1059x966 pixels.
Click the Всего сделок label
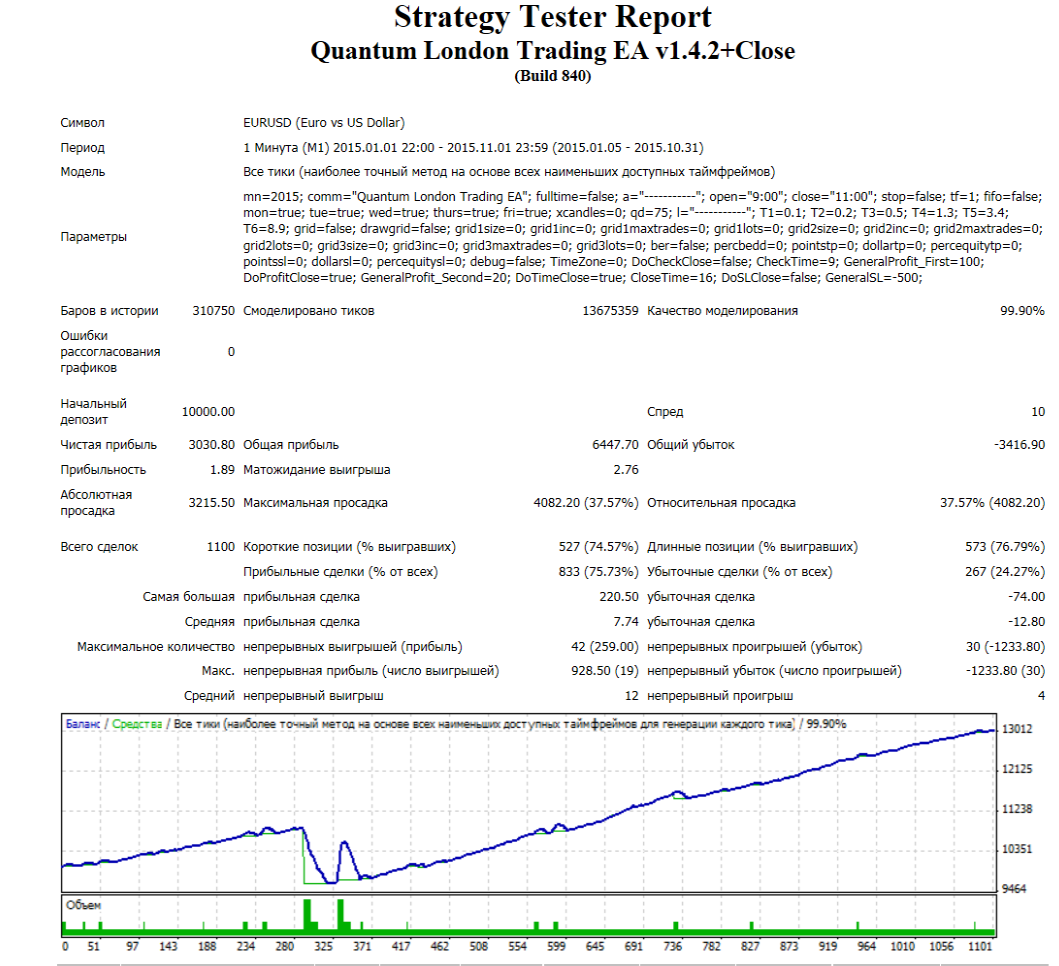pos(99,546)
